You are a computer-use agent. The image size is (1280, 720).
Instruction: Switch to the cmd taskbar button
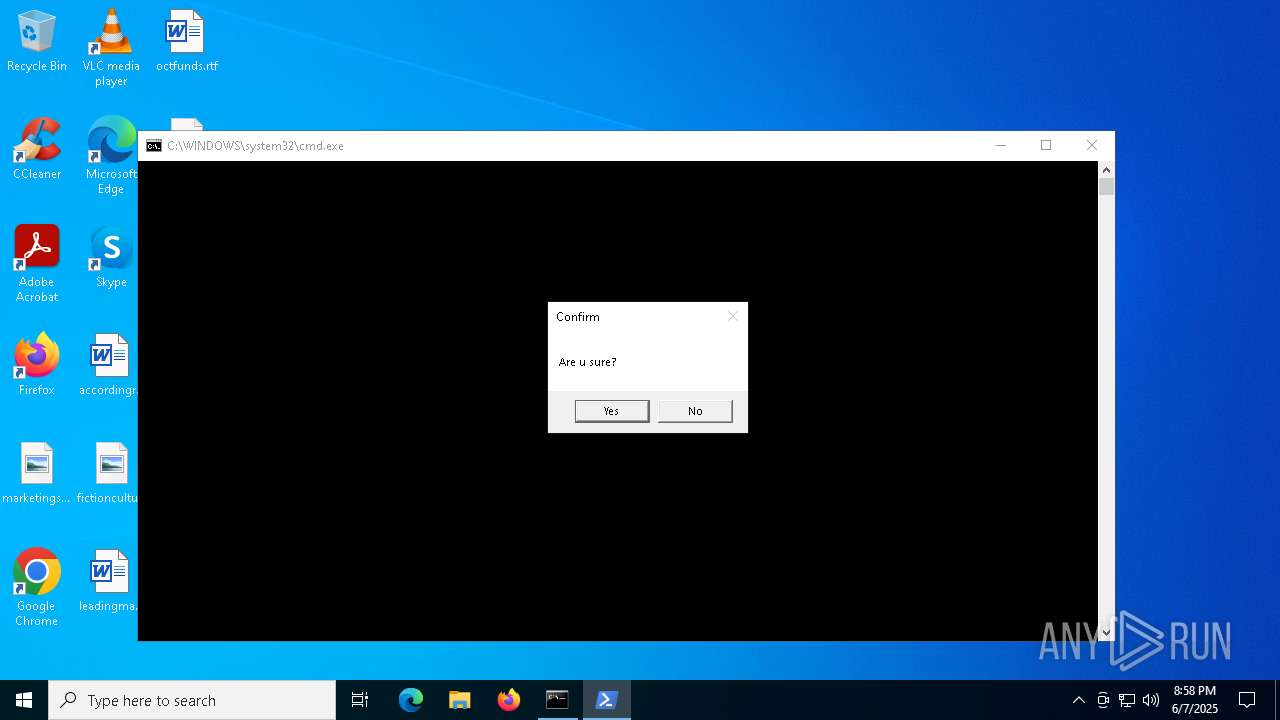click(557, 700)
